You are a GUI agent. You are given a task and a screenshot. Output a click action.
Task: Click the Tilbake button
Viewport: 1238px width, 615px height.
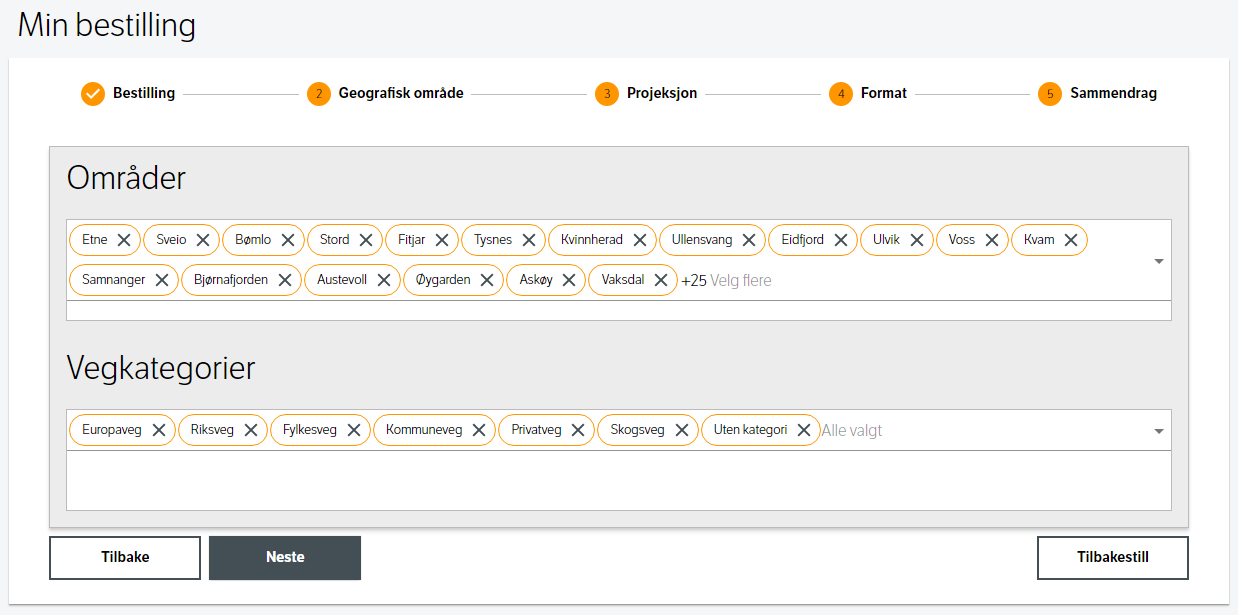(x=125, y=557)
